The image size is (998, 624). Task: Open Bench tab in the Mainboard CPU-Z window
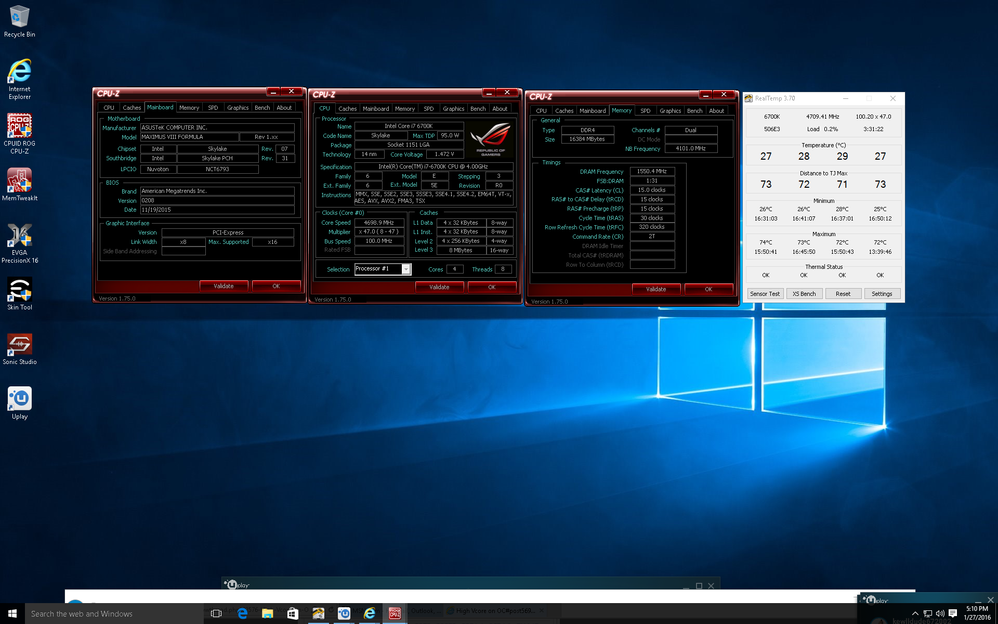[x=262, y=108]
